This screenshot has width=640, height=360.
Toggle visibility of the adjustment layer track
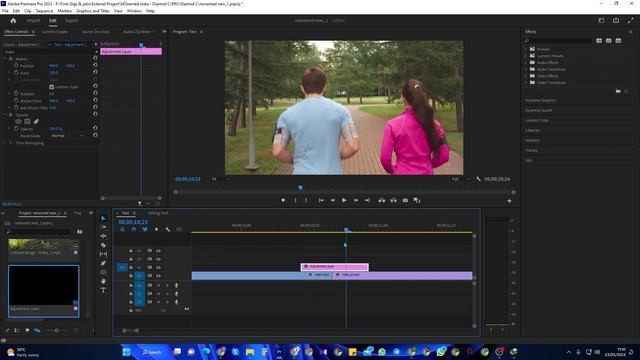(158, 267)
